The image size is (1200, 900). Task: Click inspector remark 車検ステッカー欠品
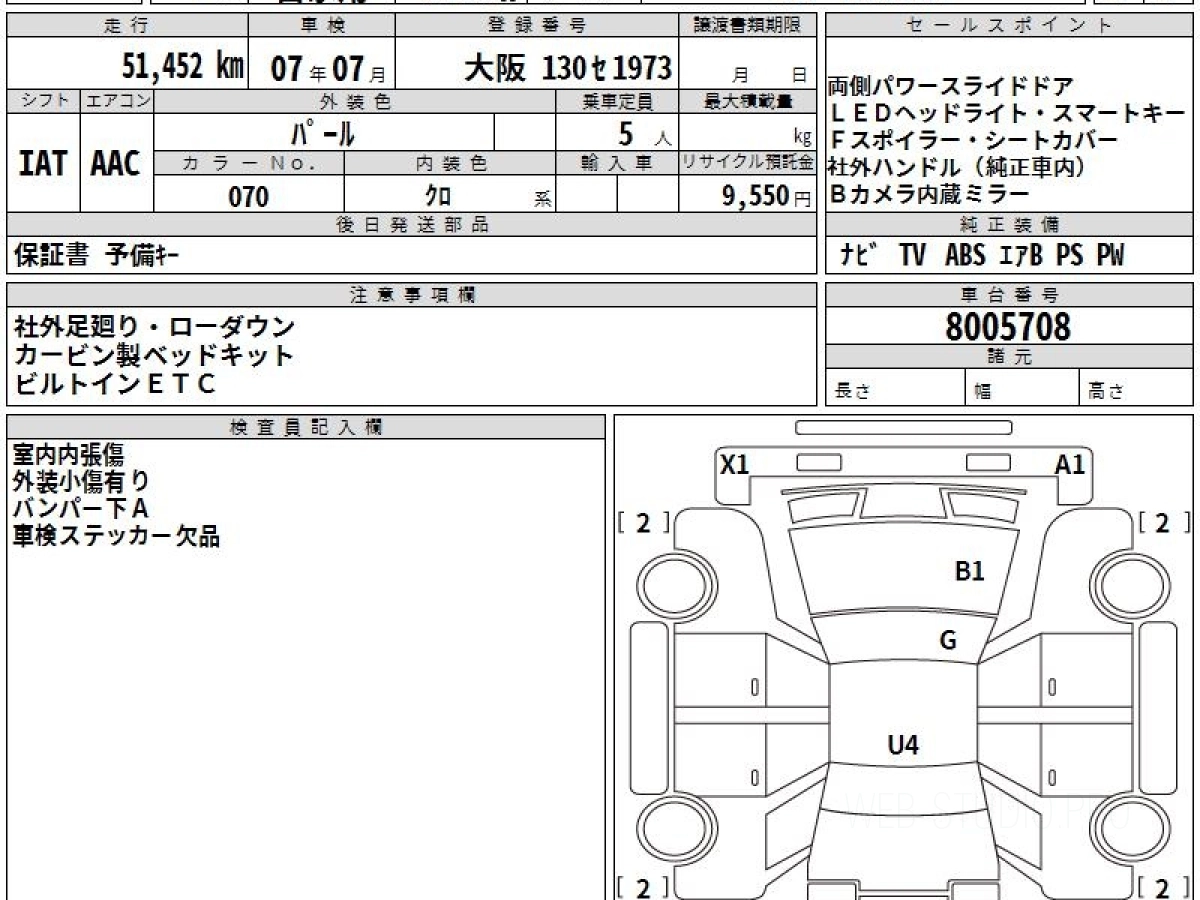[116, 536]
